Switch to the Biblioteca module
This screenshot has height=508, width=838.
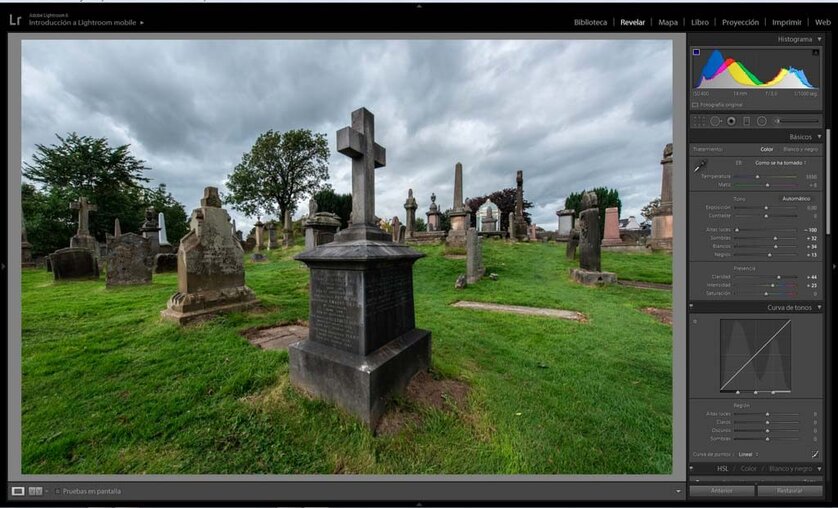click(x=590, y=22)
